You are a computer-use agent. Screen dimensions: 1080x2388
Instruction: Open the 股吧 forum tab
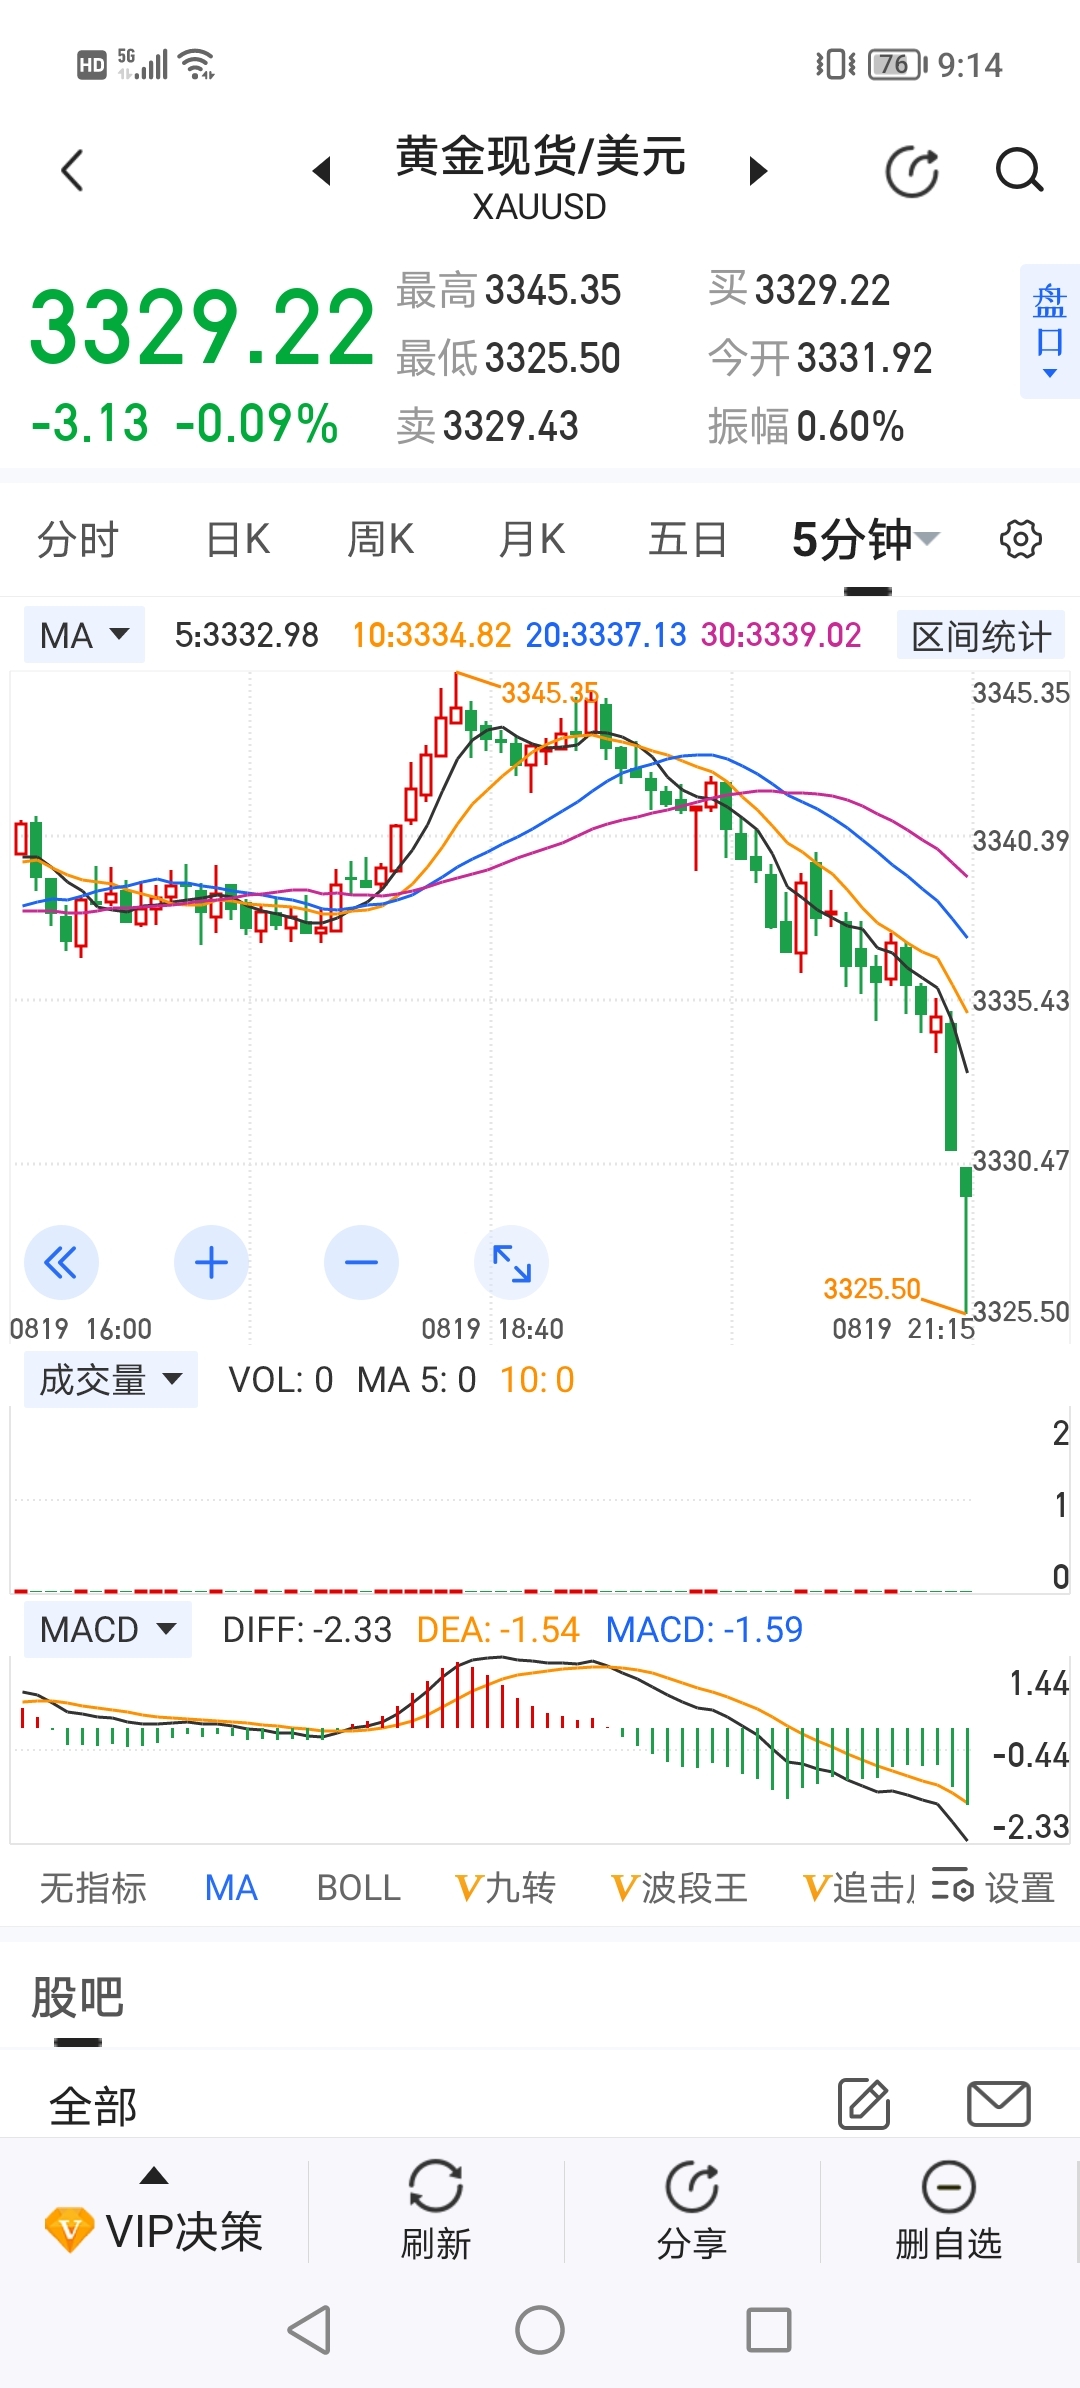(77, 1998)
